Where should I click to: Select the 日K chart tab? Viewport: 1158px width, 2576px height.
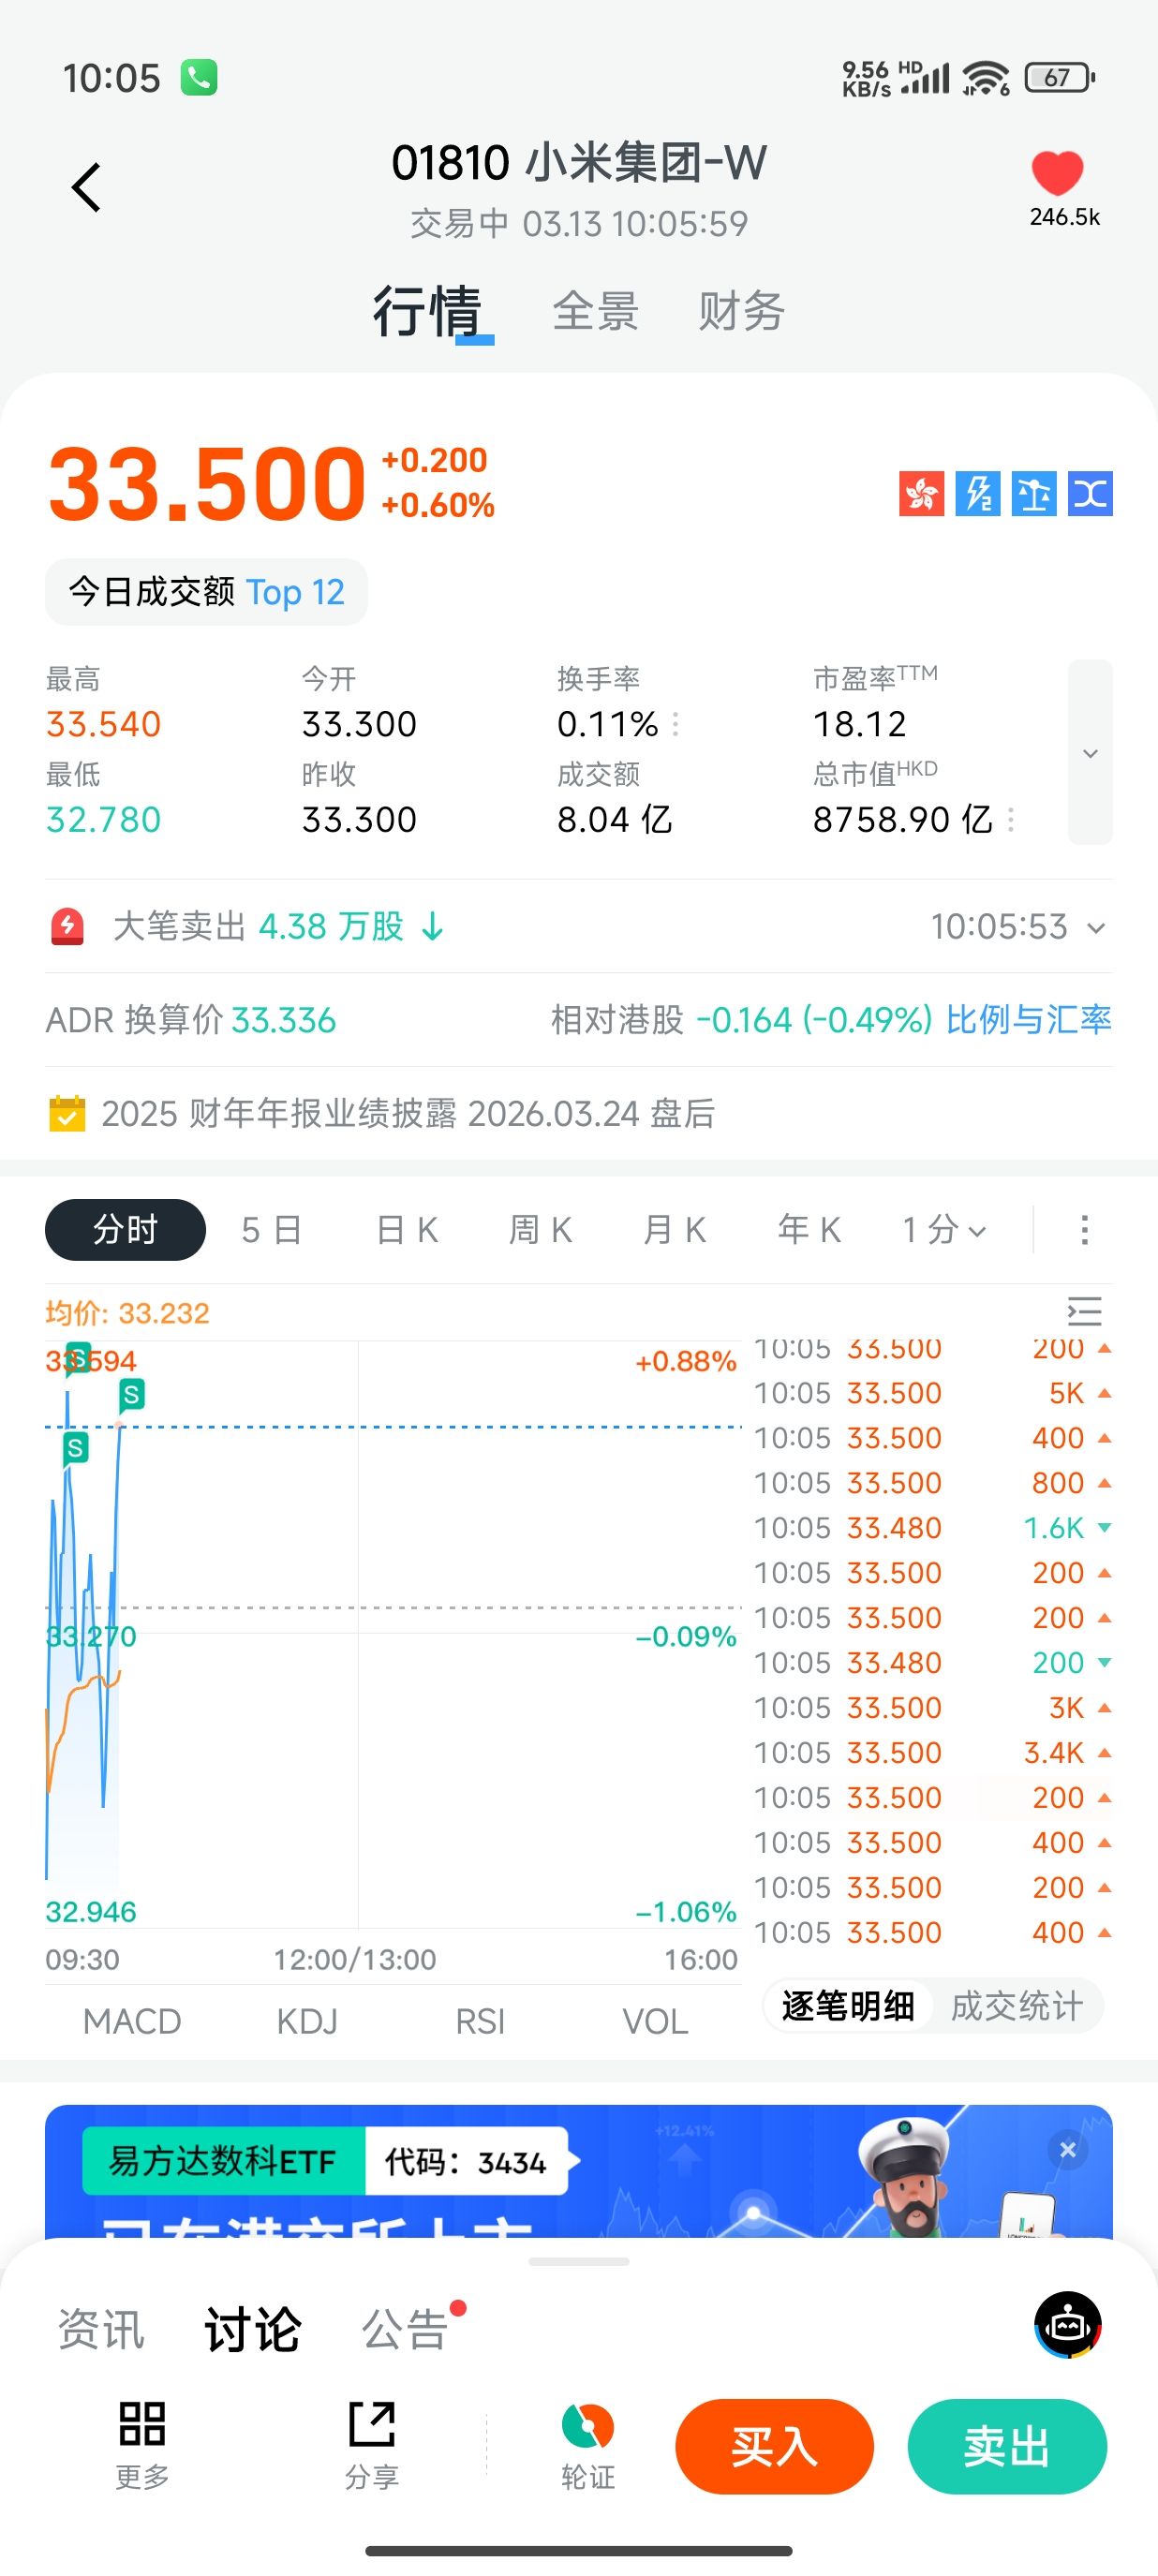click(x=407, y=1230)
